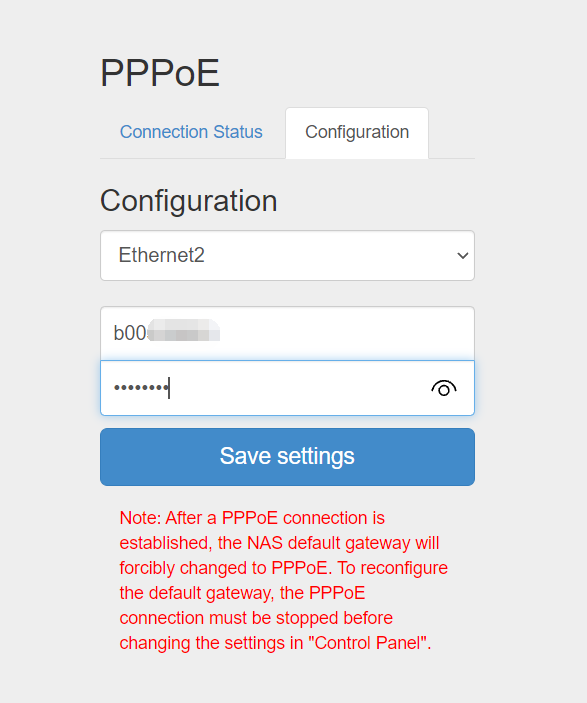This screenshot has height=703, width=587.
Task: Click the "Control Panel" words in the note
Action: (x=367, y=643)
